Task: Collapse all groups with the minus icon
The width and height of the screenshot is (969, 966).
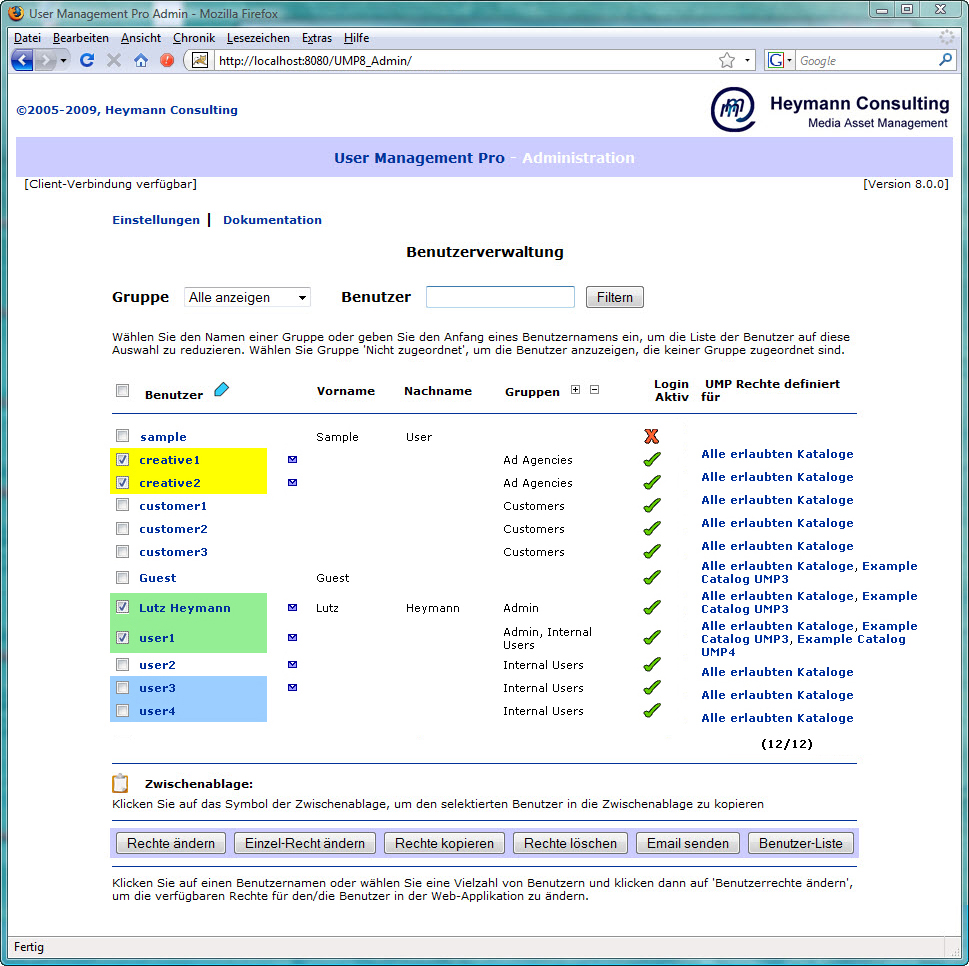Action: click(595, 389)
